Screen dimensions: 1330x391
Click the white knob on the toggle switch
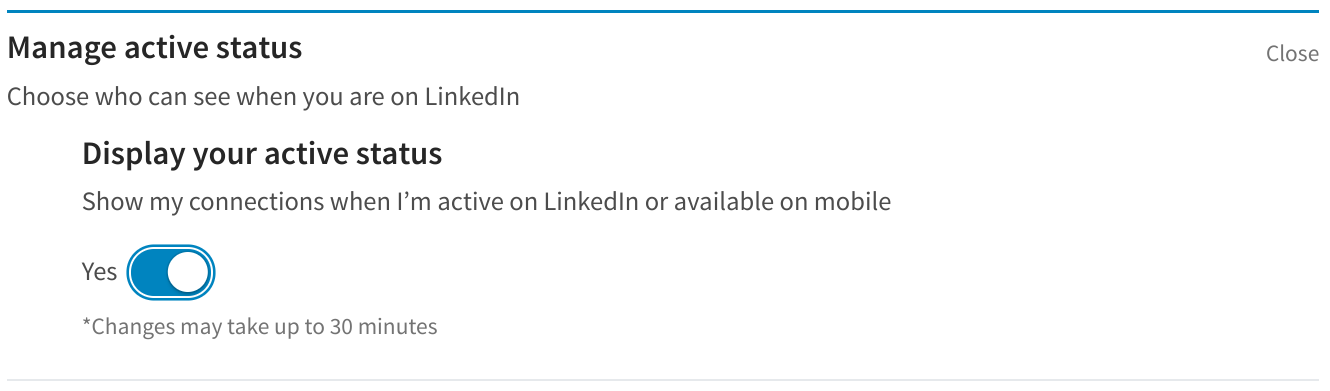click(190, 272)
